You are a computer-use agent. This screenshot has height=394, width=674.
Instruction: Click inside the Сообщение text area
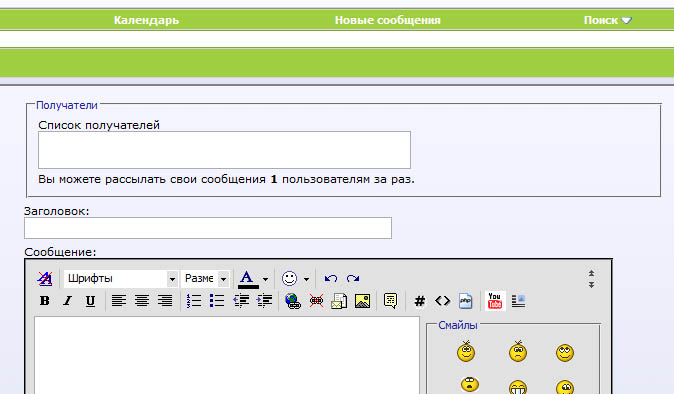click(227, 355)
